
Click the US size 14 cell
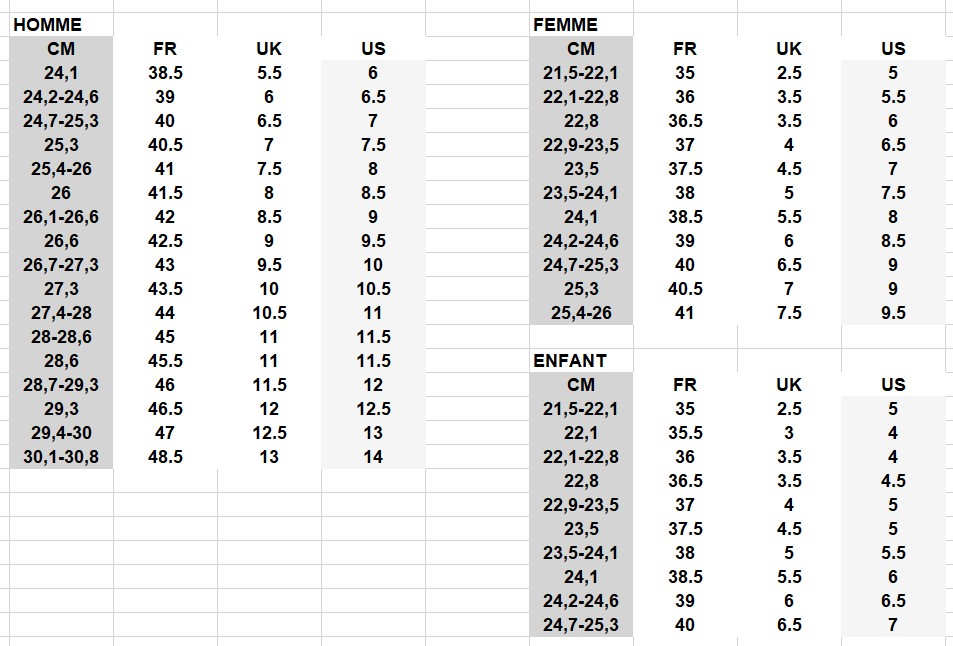click(x=373, y=457)
